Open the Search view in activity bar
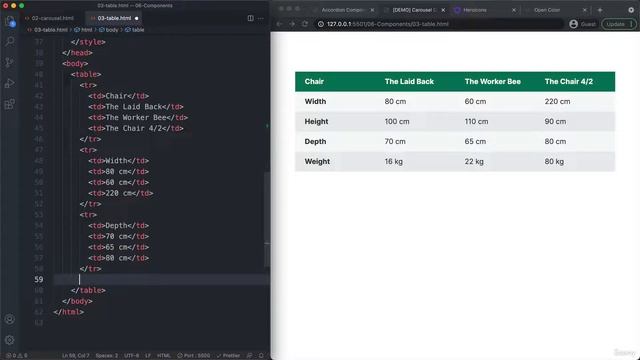 [10, 41]
